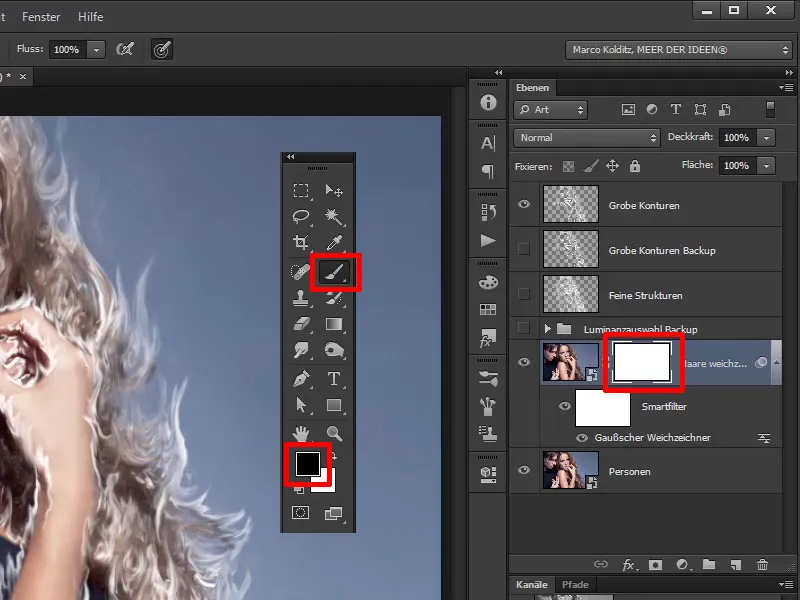This screenshot has width=800, height=600.
Task: Select the Eyedropper tool
Action: click(x=334, y=242)
